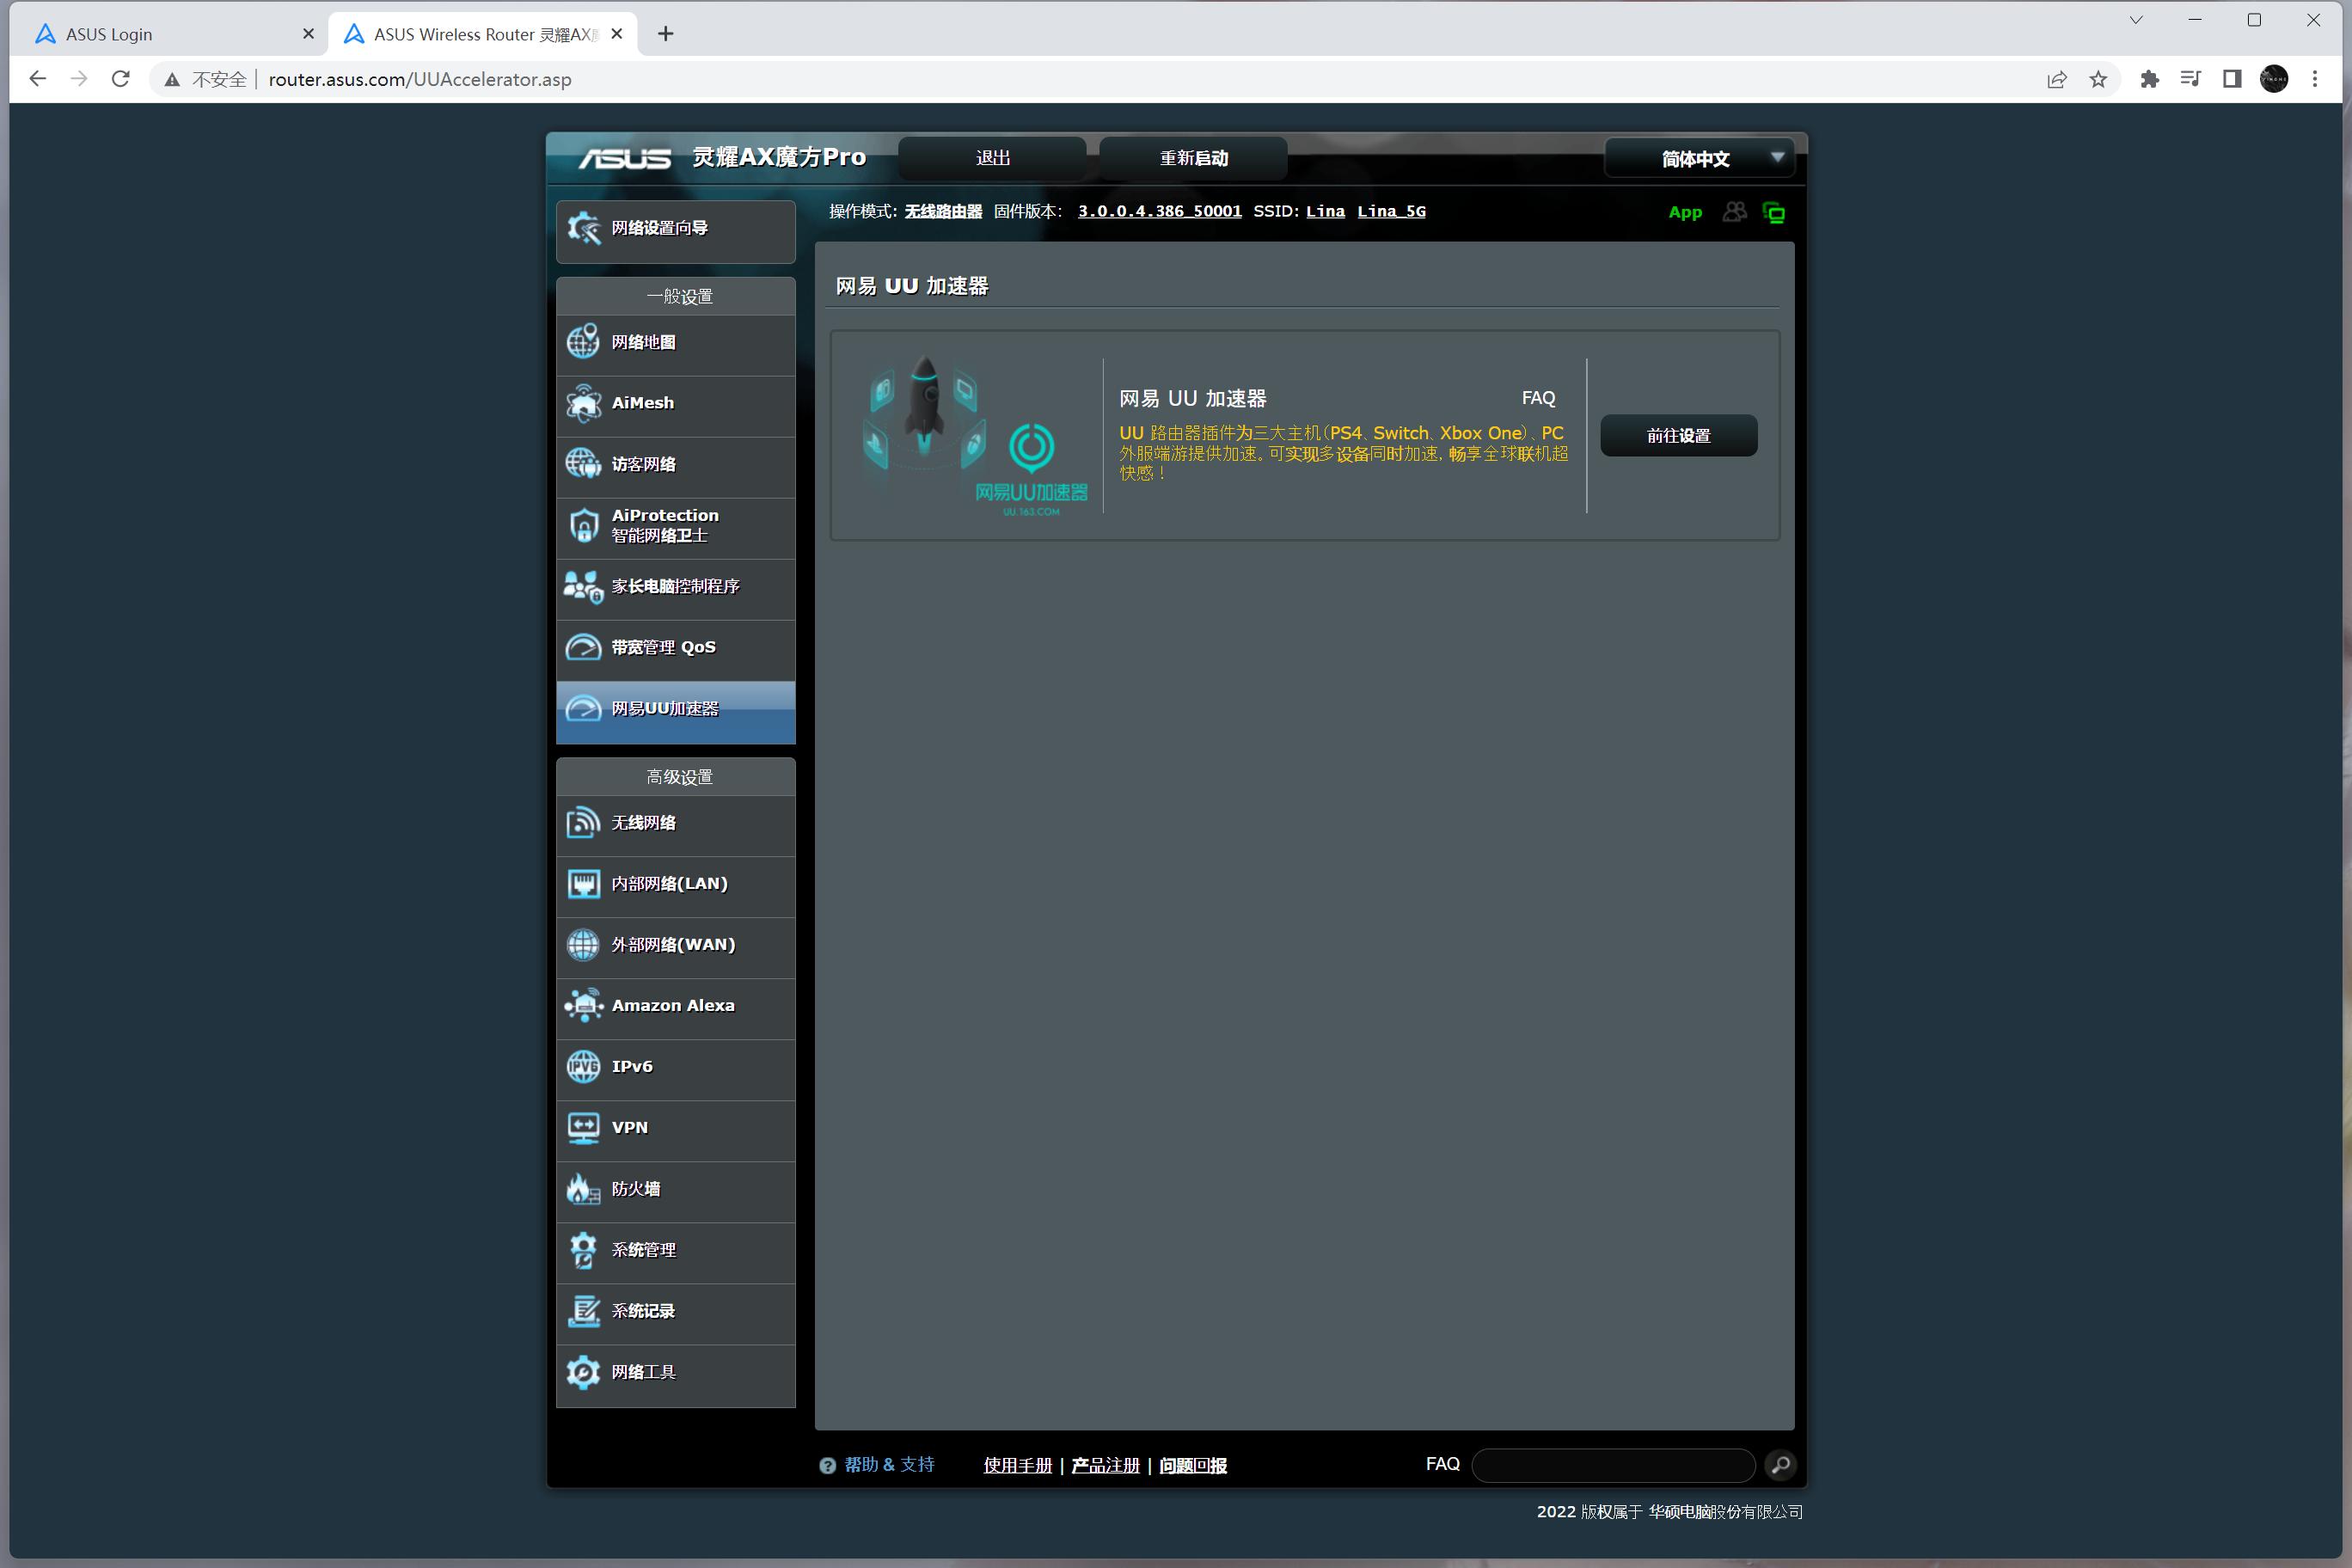Viewport: 2352px width, 1568px height.
Task: Open the language dropdown 简体中文
Action: click(x=1698, y=158)
